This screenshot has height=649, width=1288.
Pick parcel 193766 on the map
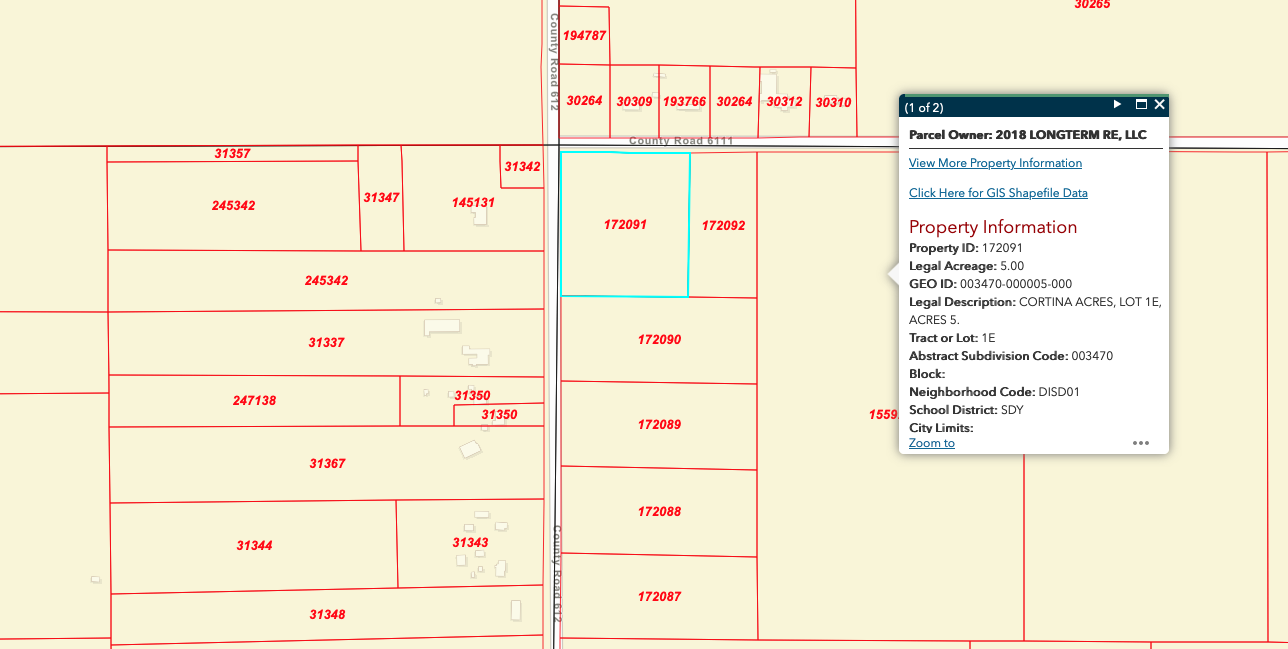(684, 102)
